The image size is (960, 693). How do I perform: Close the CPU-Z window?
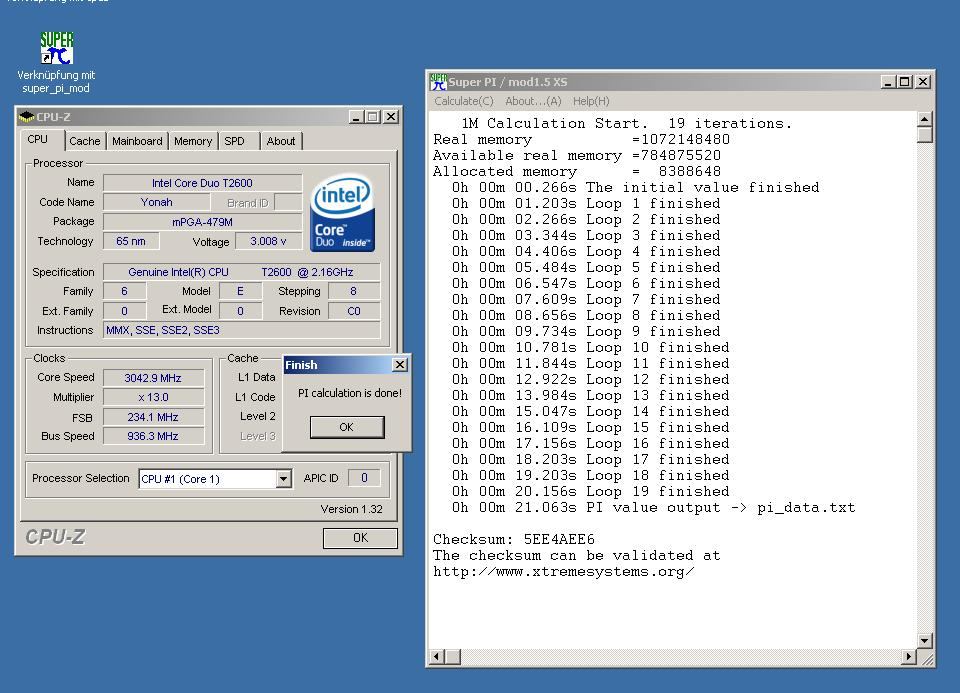coord(391,116)
